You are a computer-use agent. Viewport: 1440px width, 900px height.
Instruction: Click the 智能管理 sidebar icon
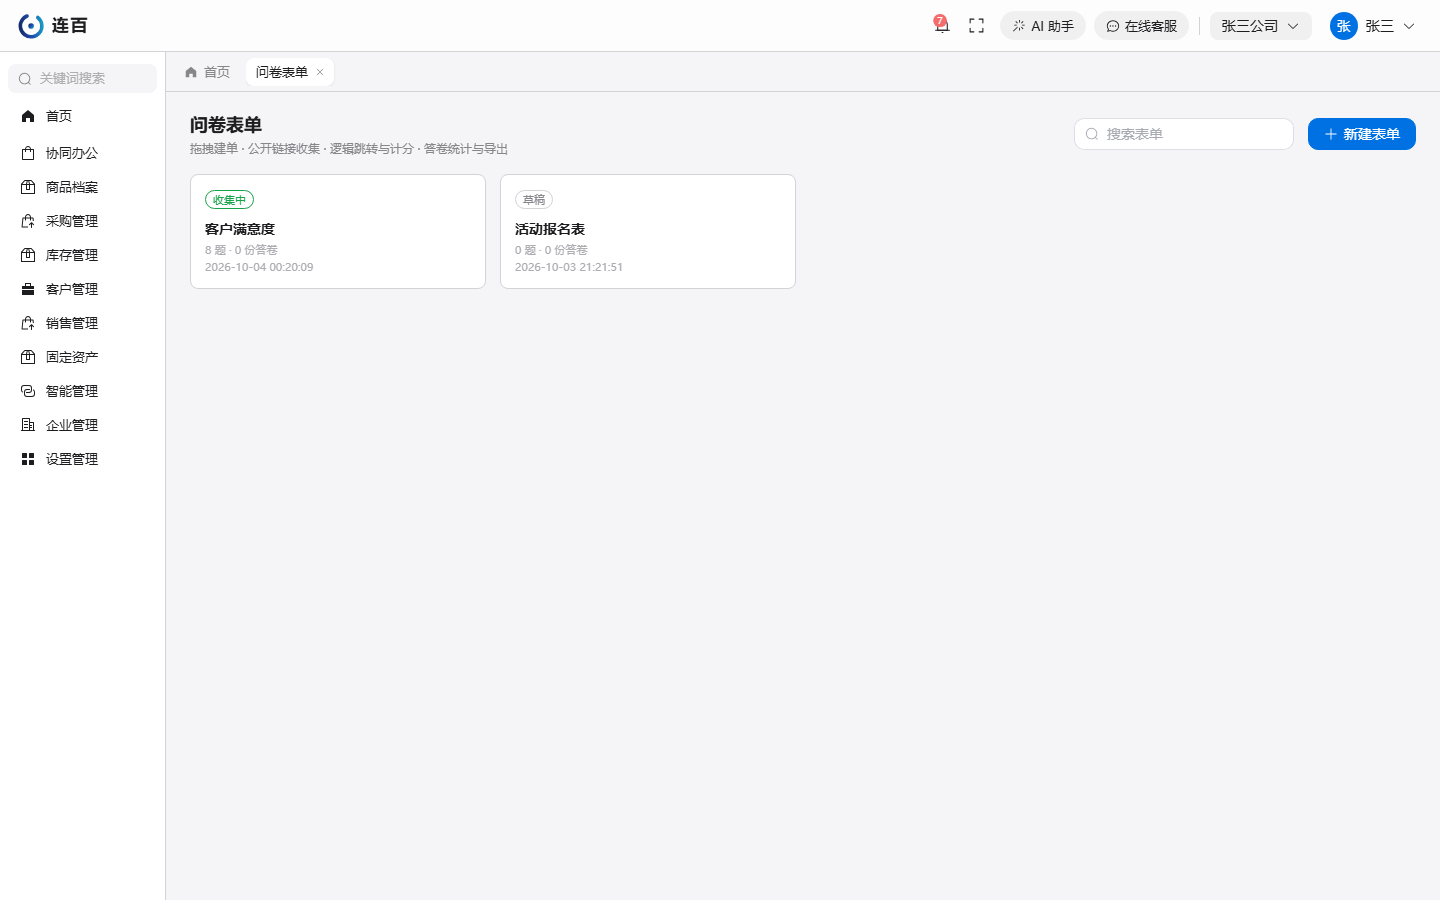(x=28, y=391)
